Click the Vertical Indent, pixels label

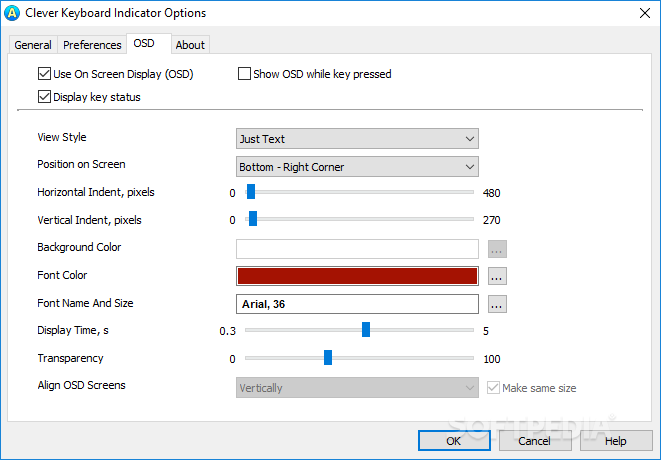pos(89,220)
